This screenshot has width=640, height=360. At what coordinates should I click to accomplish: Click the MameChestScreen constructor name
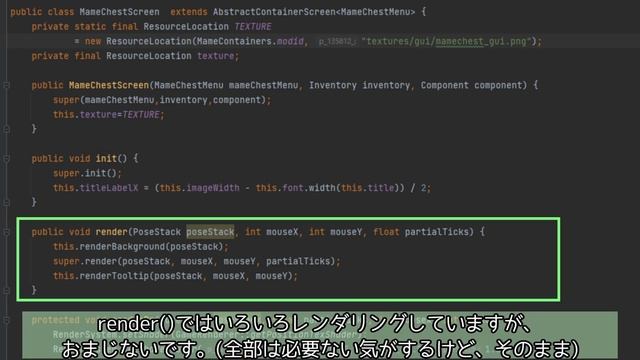[109, 85]
